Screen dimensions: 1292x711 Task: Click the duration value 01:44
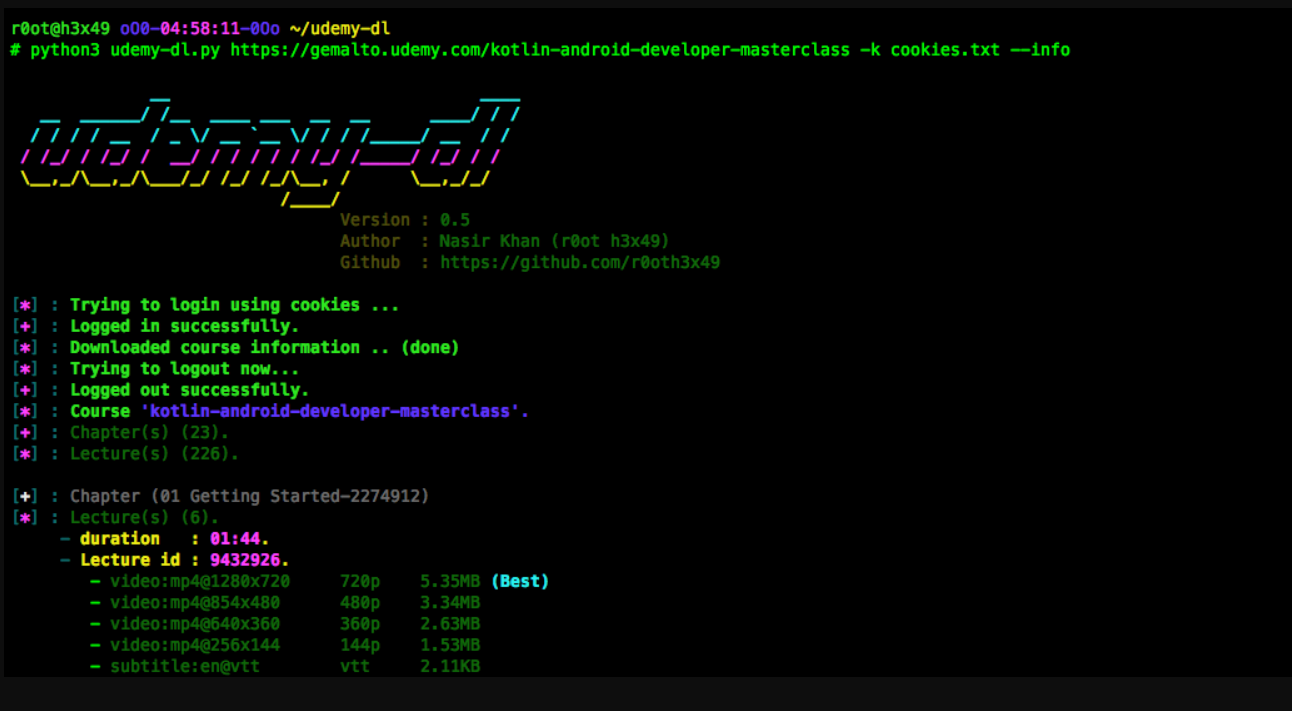click(x=238, y=539)
